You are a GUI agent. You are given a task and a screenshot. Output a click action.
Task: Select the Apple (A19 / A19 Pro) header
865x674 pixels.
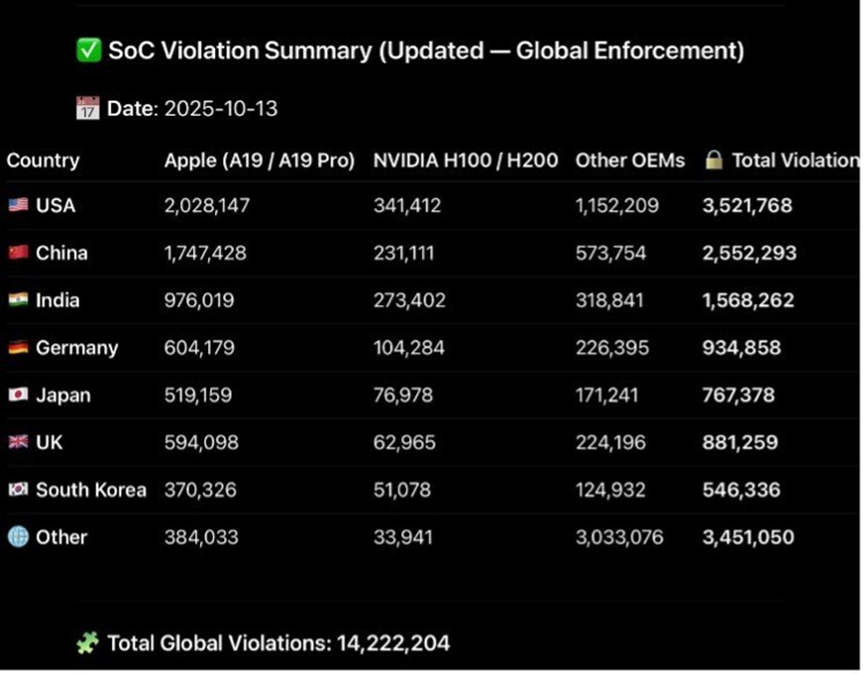tap(259, 160)
